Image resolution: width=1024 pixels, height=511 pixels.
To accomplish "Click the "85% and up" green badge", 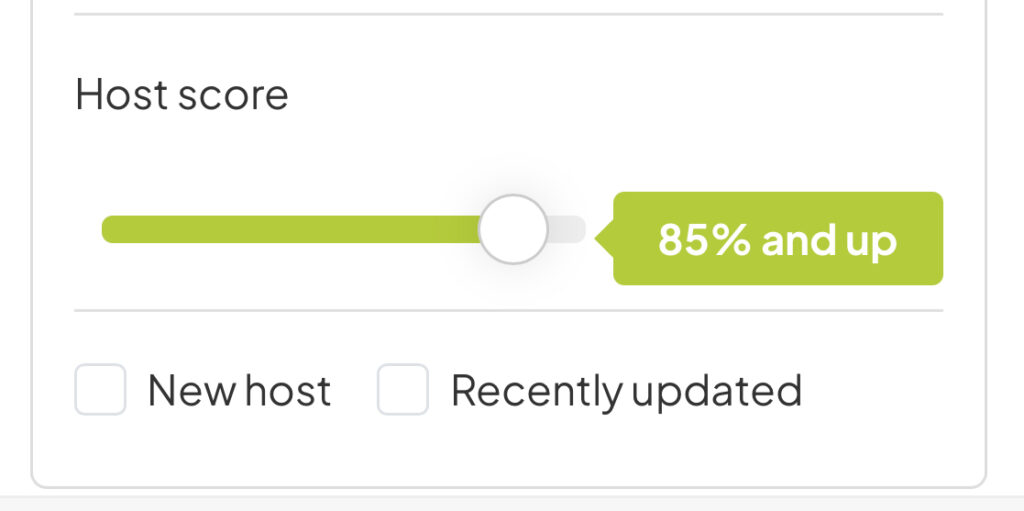I will (778, 239).
